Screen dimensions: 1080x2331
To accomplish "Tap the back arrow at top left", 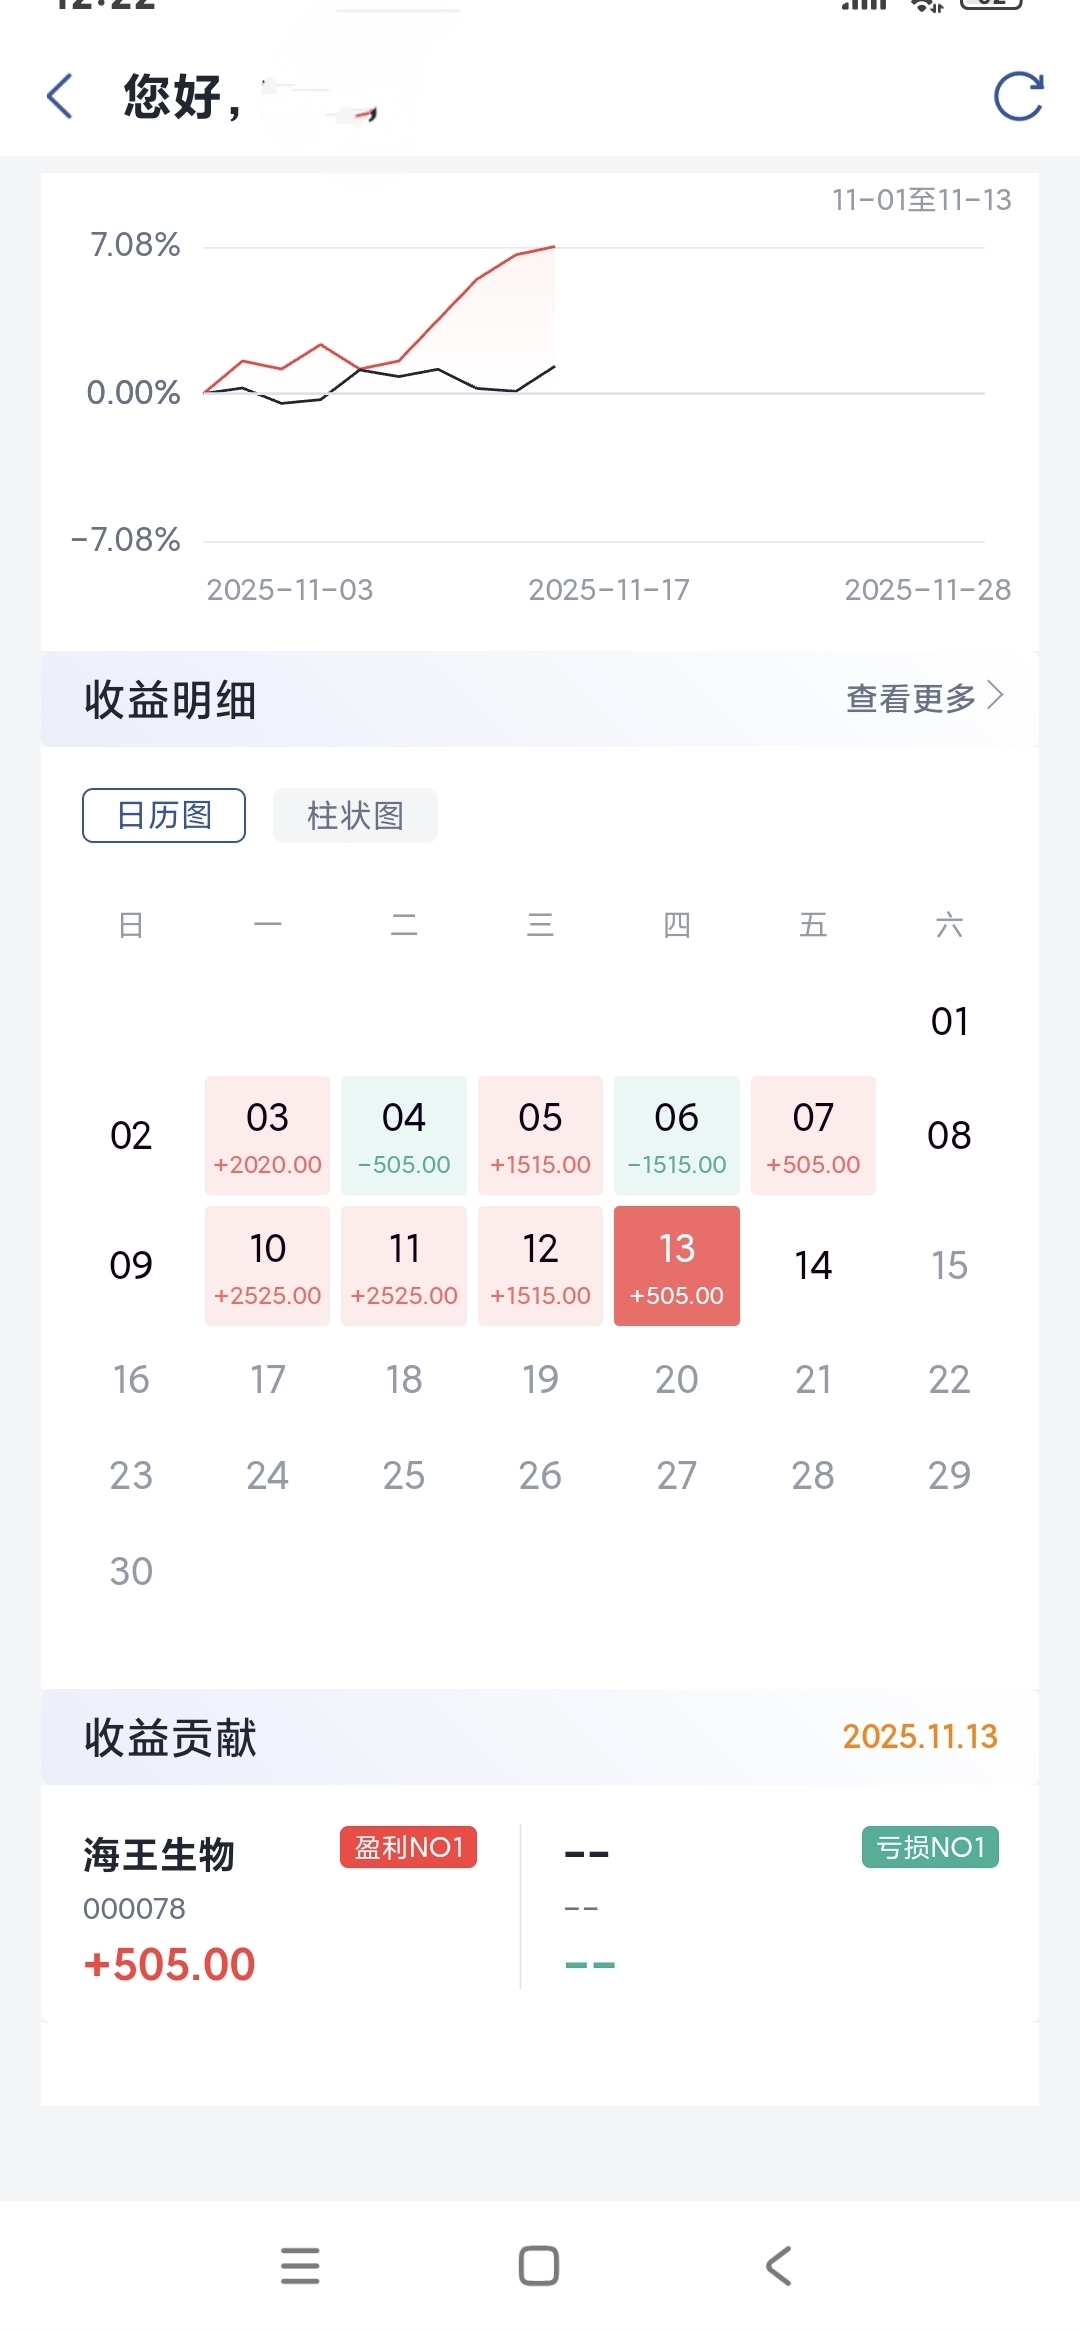I will tap(60, 97).
